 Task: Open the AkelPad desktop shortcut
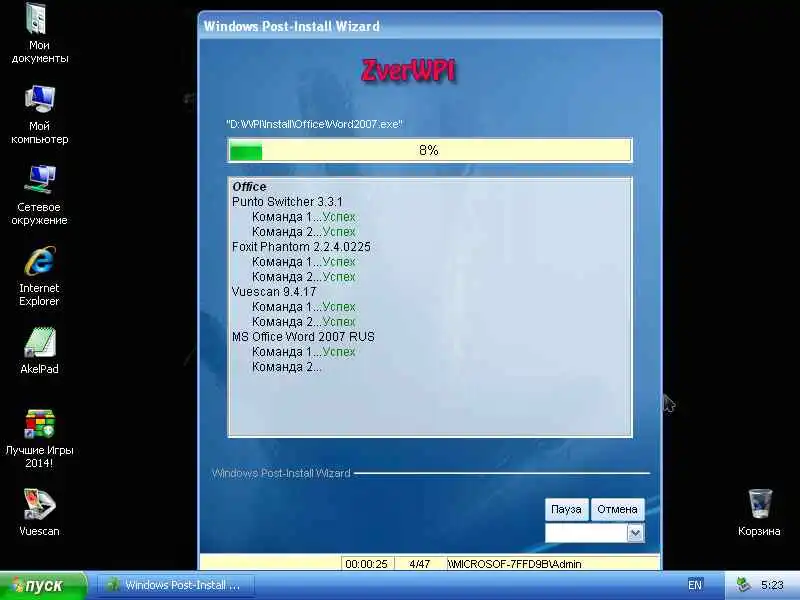point(39,351)
